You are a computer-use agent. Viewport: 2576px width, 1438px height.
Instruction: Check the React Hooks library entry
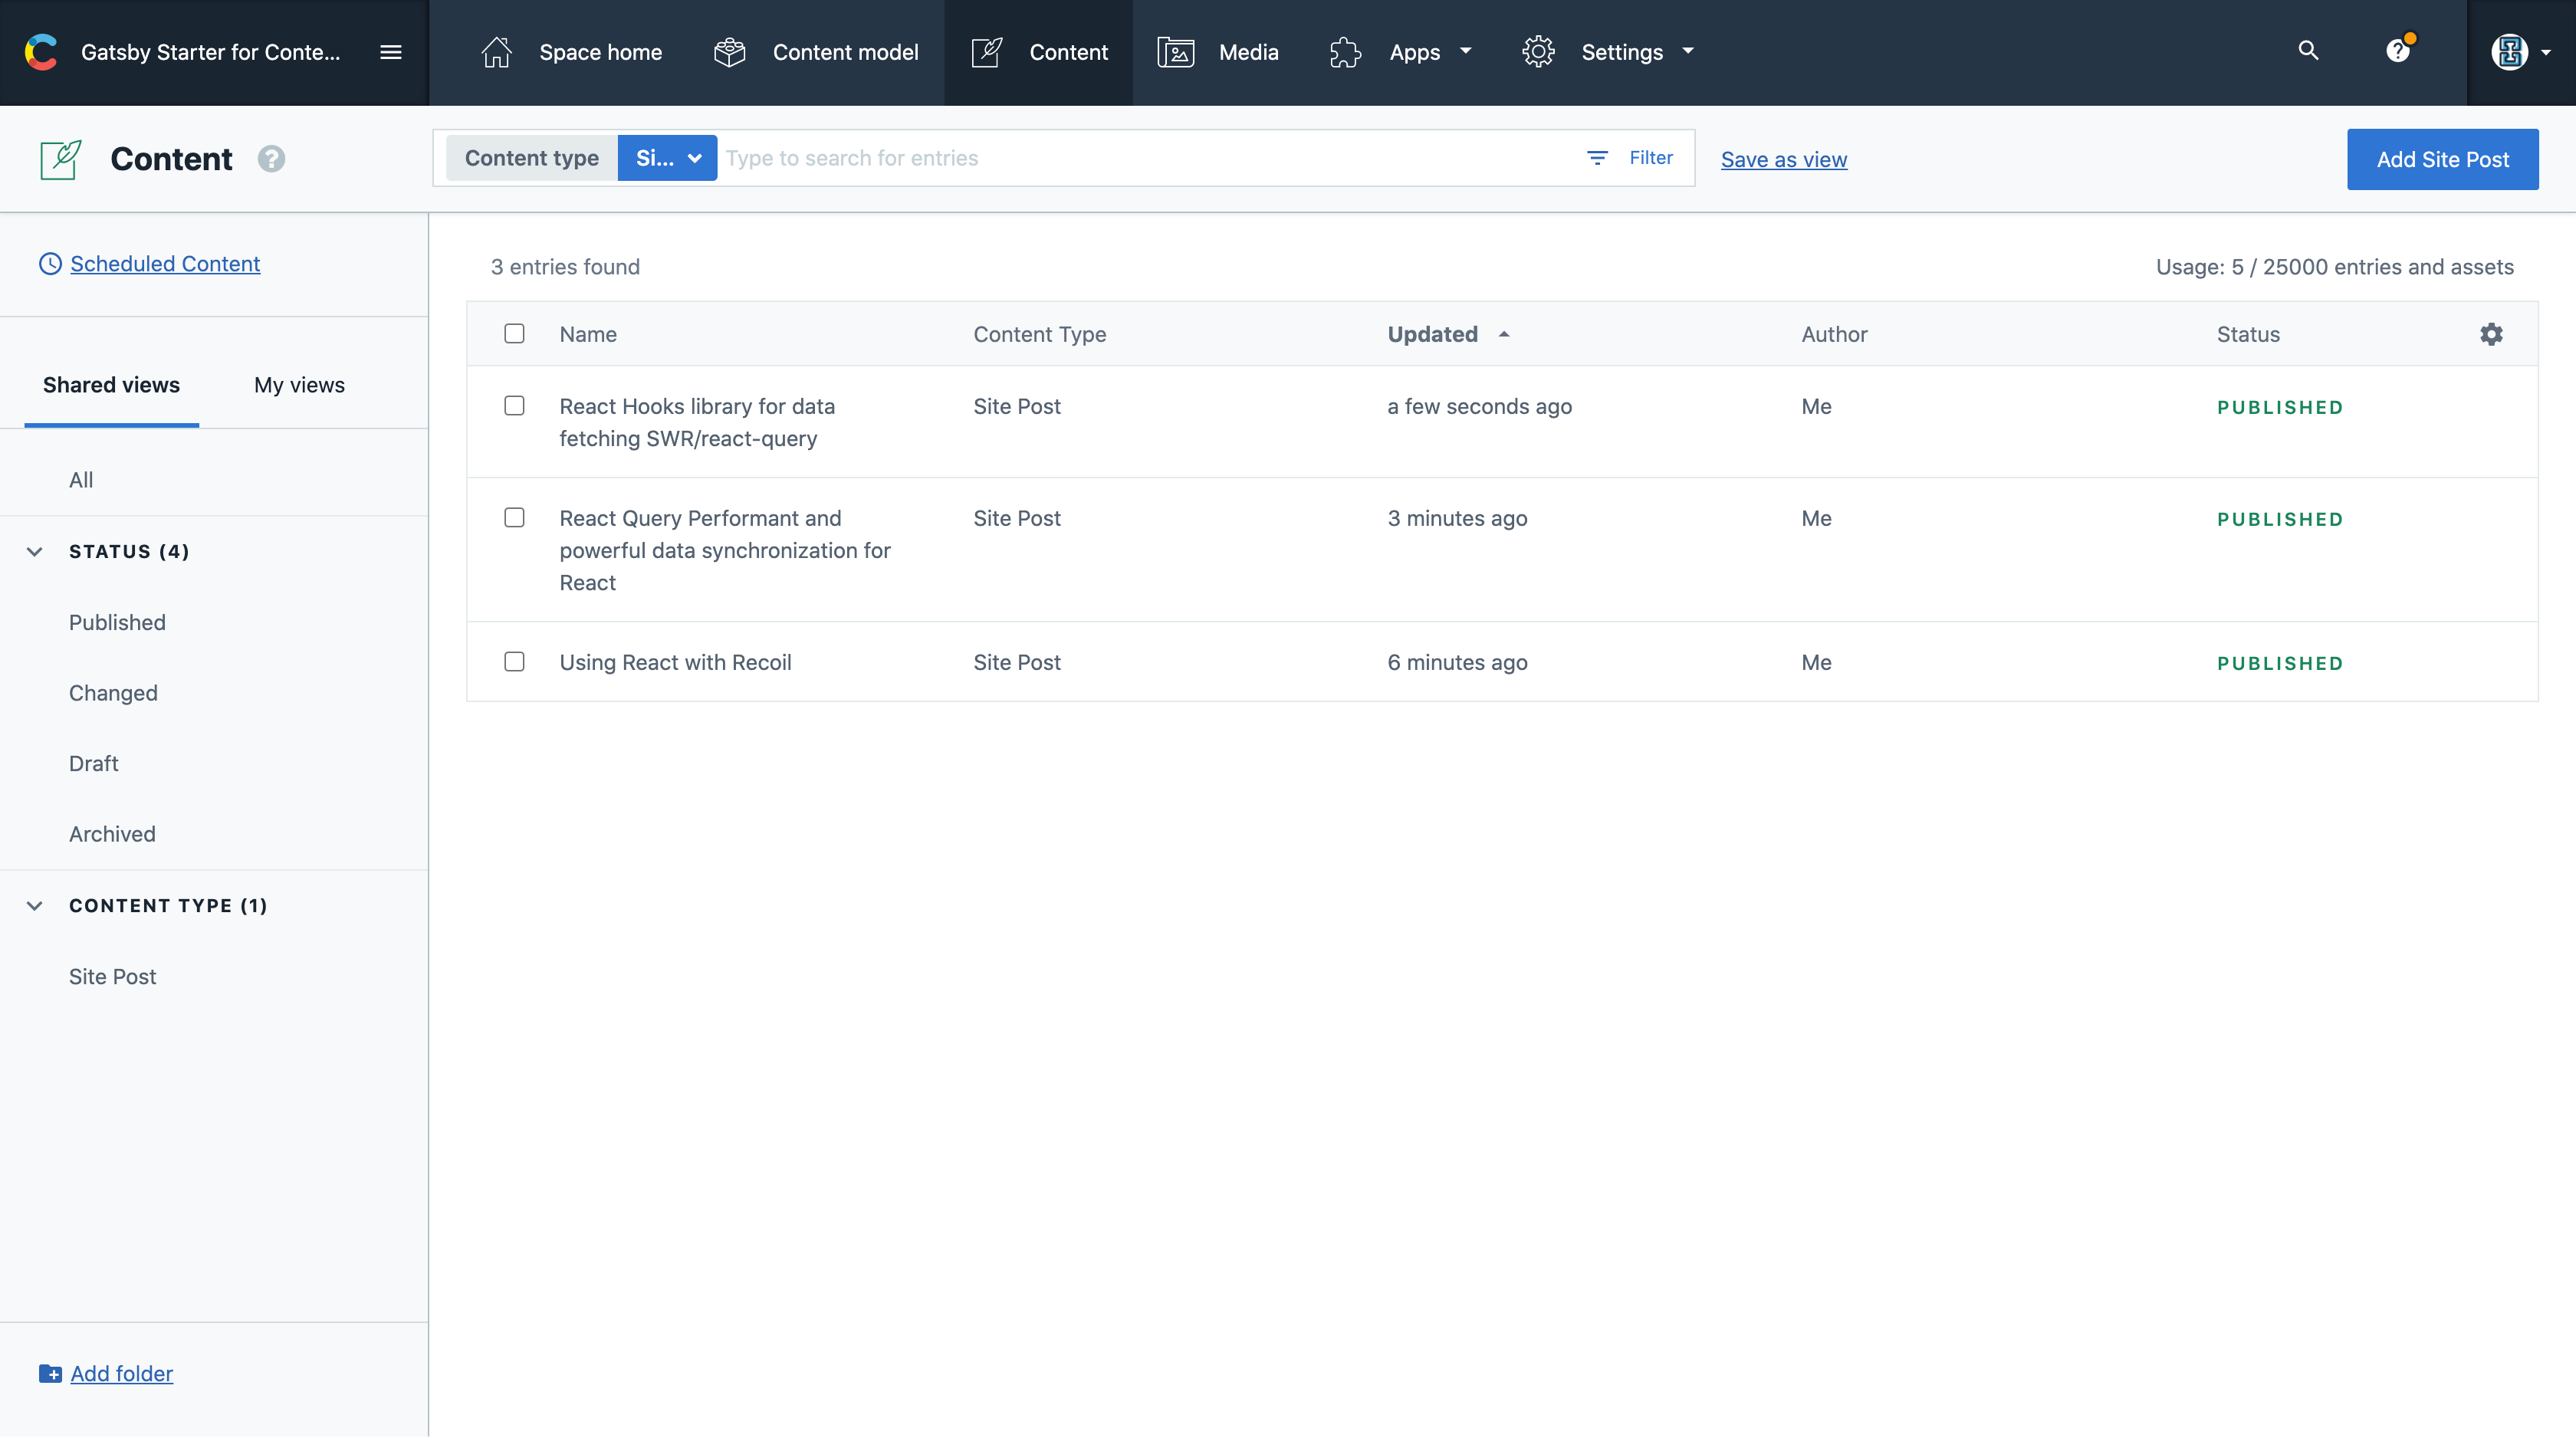[515, 406]
